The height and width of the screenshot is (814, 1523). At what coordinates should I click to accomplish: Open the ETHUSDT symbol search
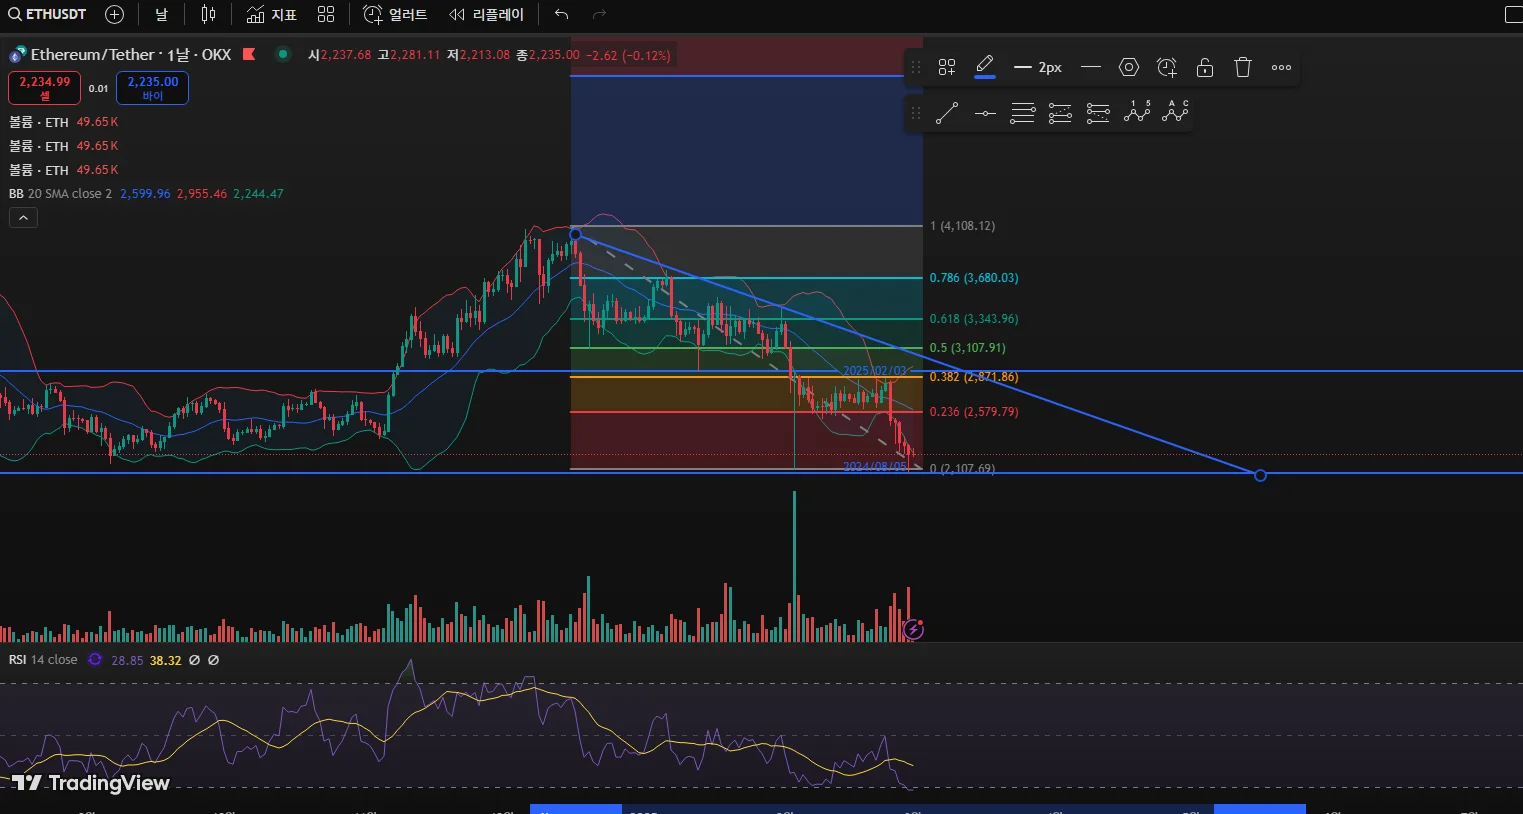coord(47,14)
